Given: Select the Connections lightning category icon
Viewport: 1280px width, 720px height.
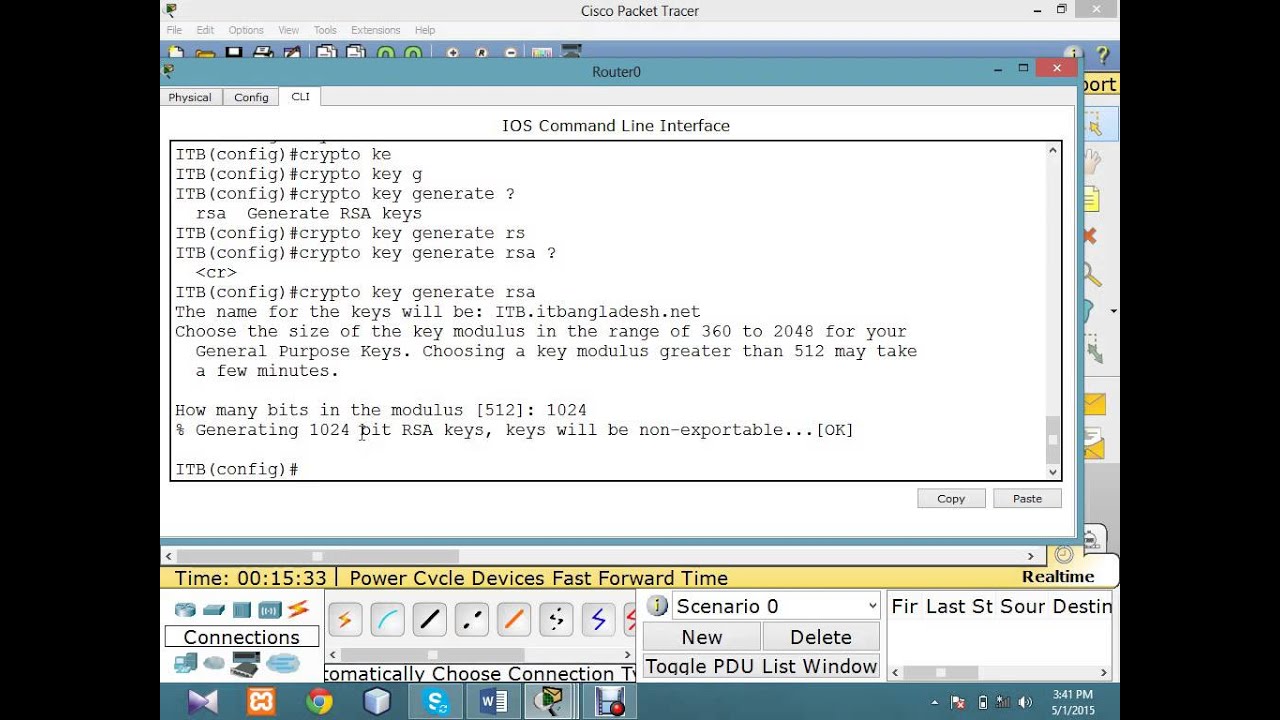Looking at the screenshot, I should 298,609.
